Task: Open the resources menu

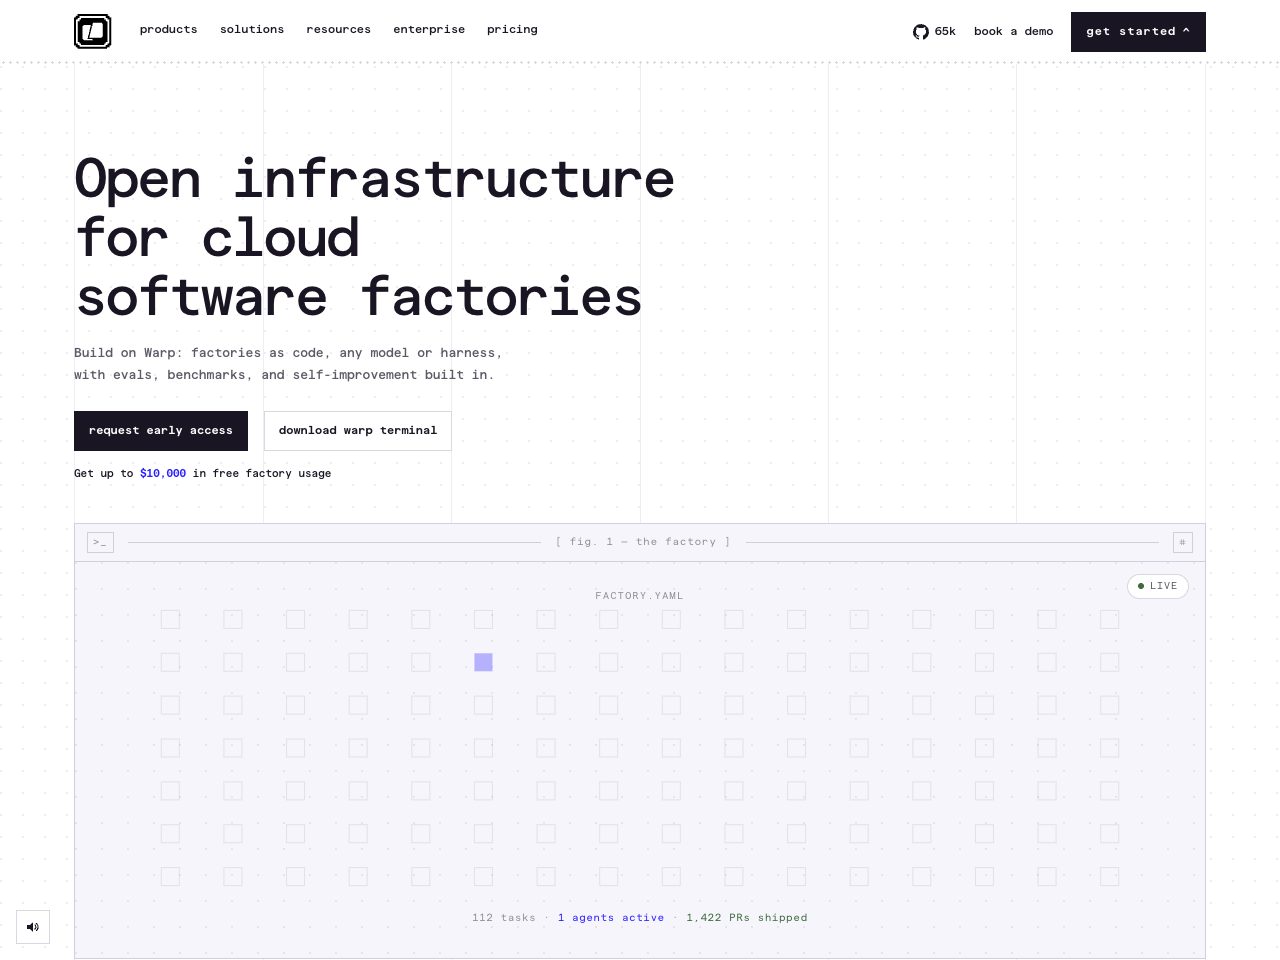Action: 339,29
